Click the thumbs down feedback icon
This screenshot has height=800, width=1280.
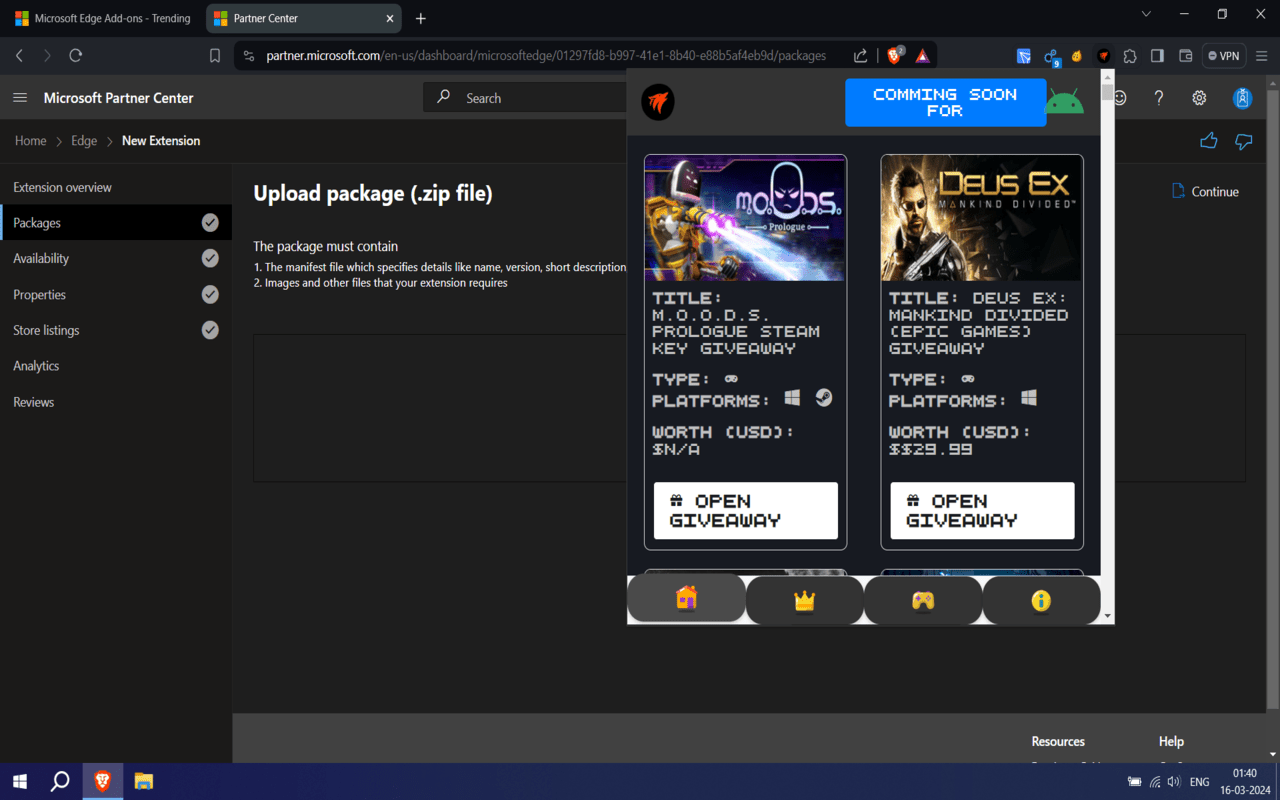coord(1243,141)
